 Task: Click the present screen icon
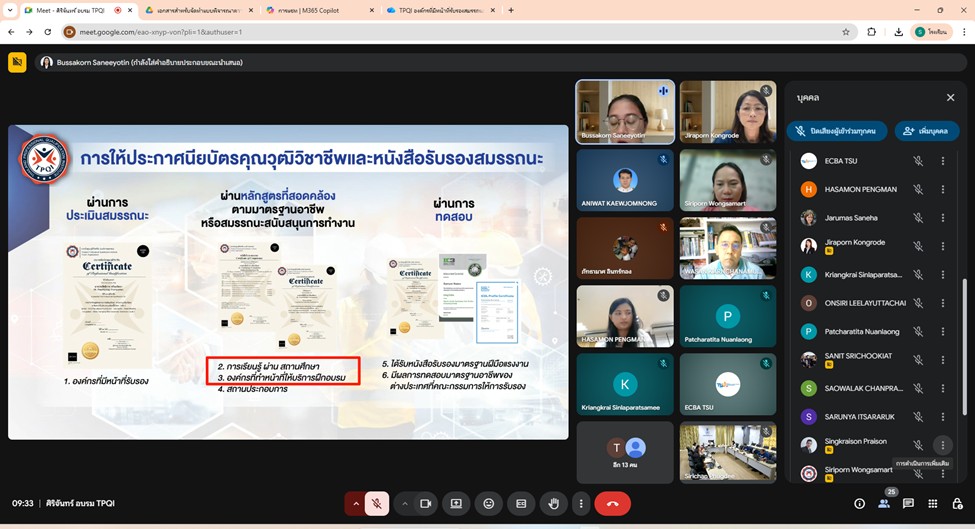[456, 504]
